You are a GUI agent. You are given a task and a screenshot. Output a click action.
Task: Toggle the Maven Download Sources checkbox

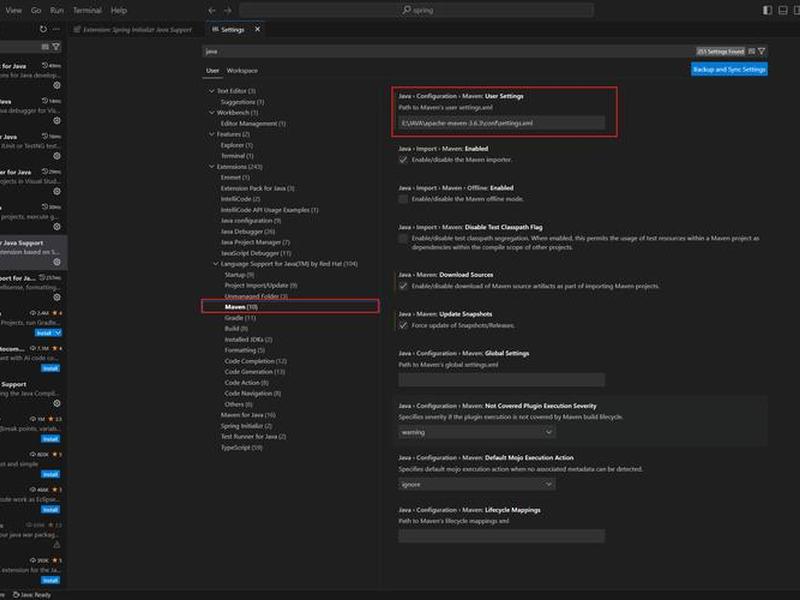pos(403,286)
